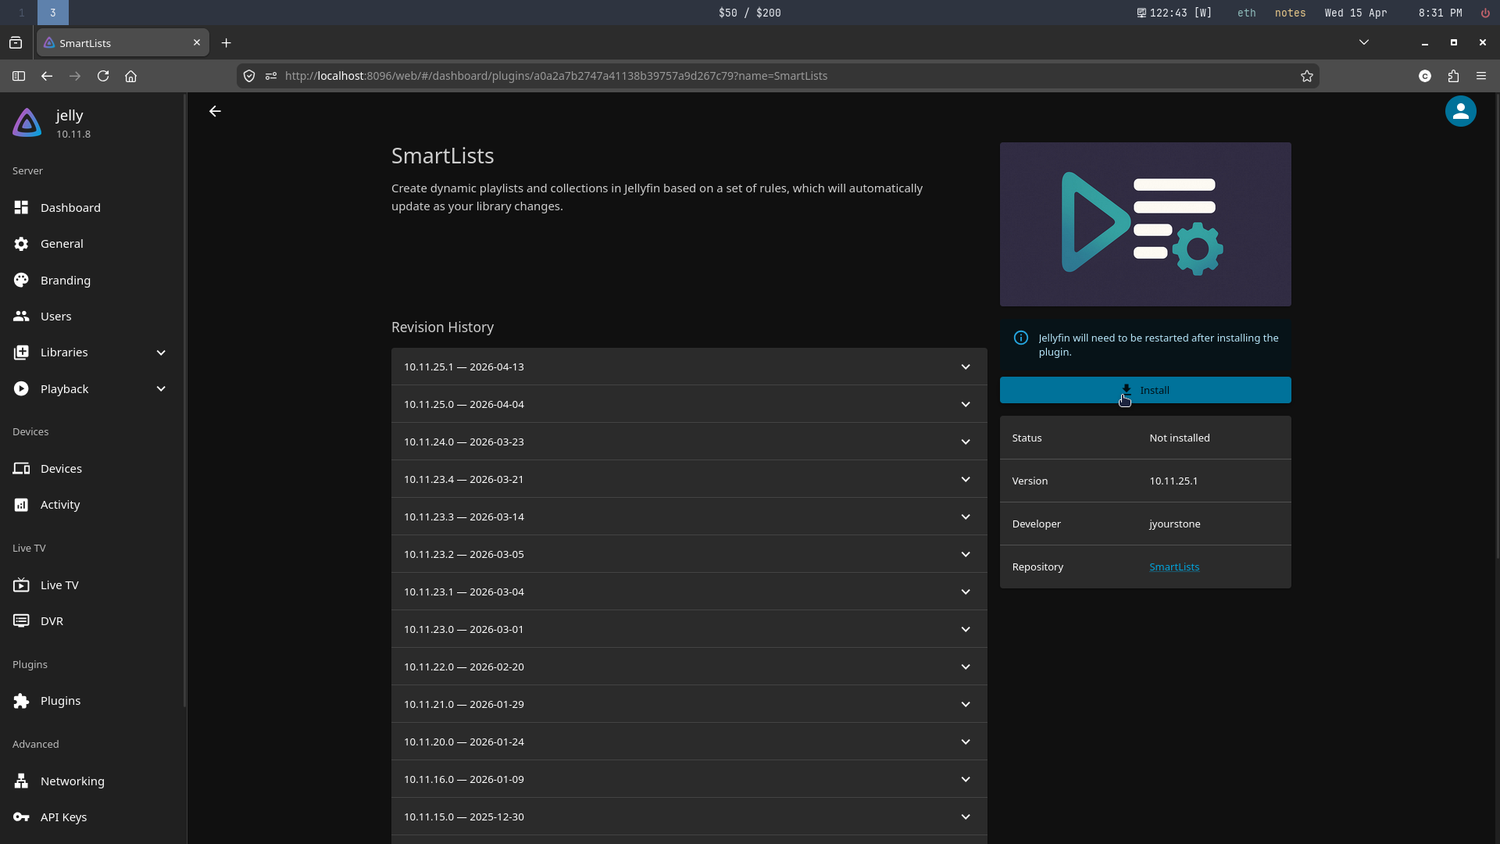Click the jyourstone developer value
This screenshot has width=1500, height=844.
[1175, 524]
